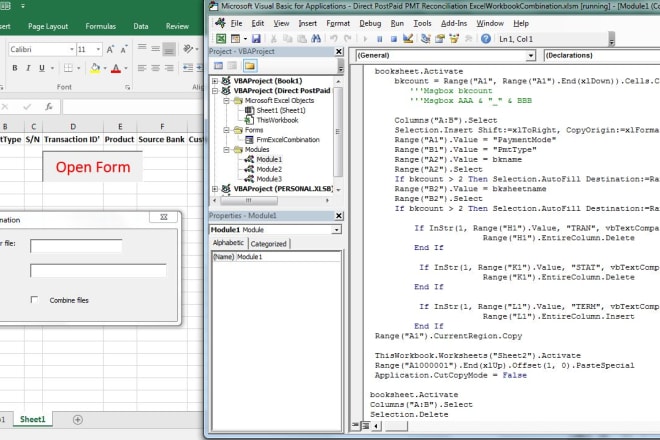The height and width of the screenshot is (440, 660).
Task: Save the VBA project with the floppy icon
Action: coord(256,39)
